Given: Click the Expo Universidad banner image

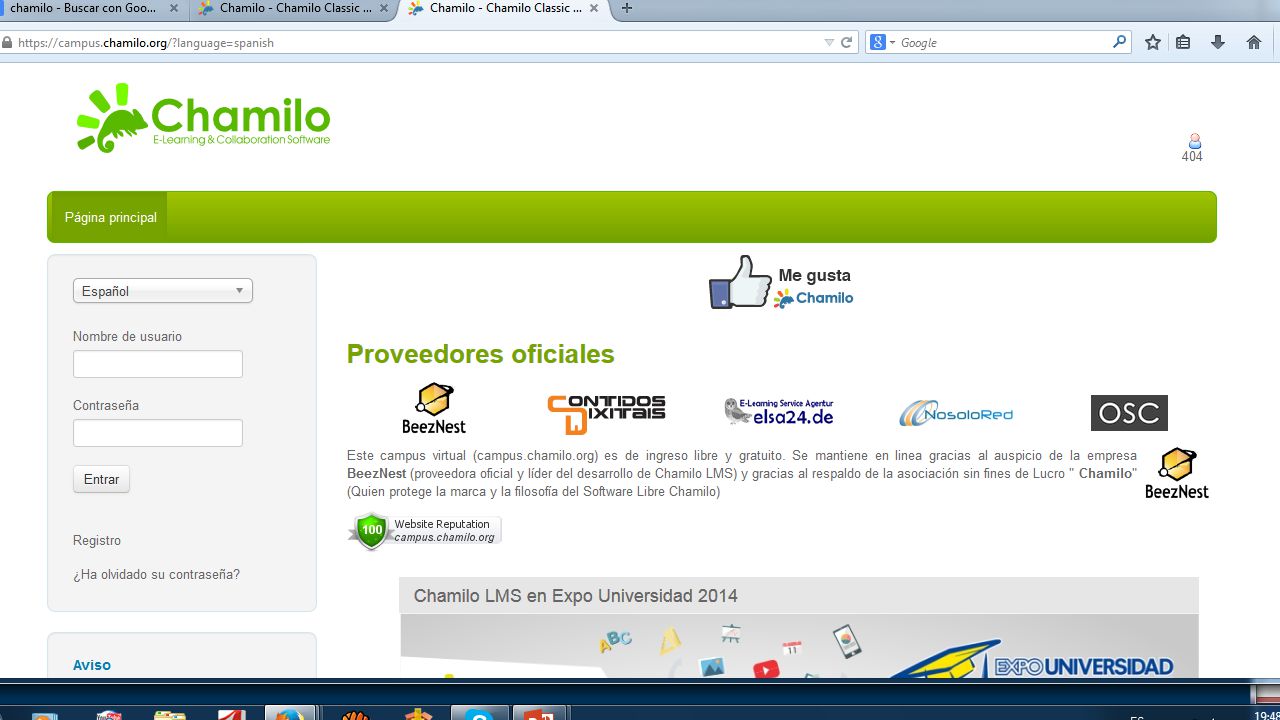Looking at the screenshot, I should click(x=799, y=646).
